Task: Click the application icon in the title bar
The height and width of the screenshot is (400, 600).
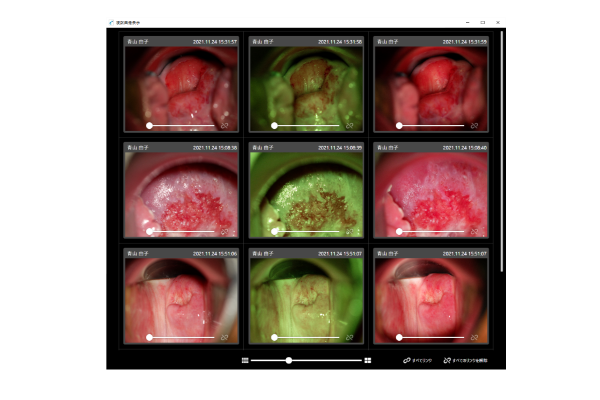Action: coord(111,22)
